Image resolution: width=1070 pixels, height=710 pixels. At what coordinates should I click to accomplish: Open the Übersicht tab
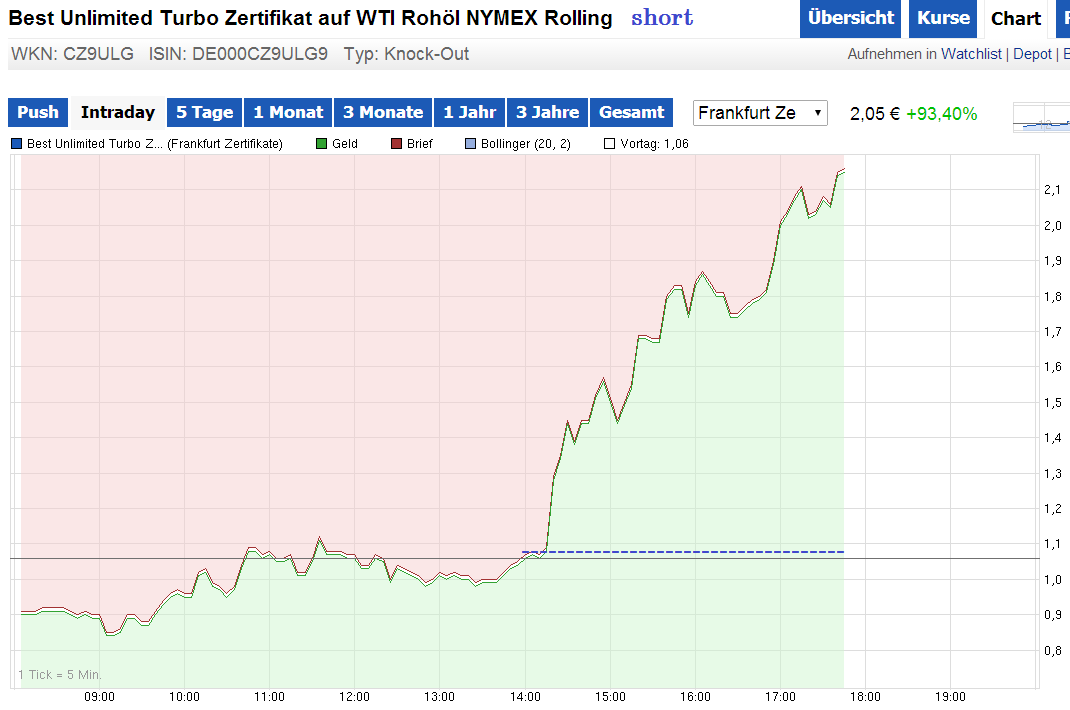(x=850, y=18)
